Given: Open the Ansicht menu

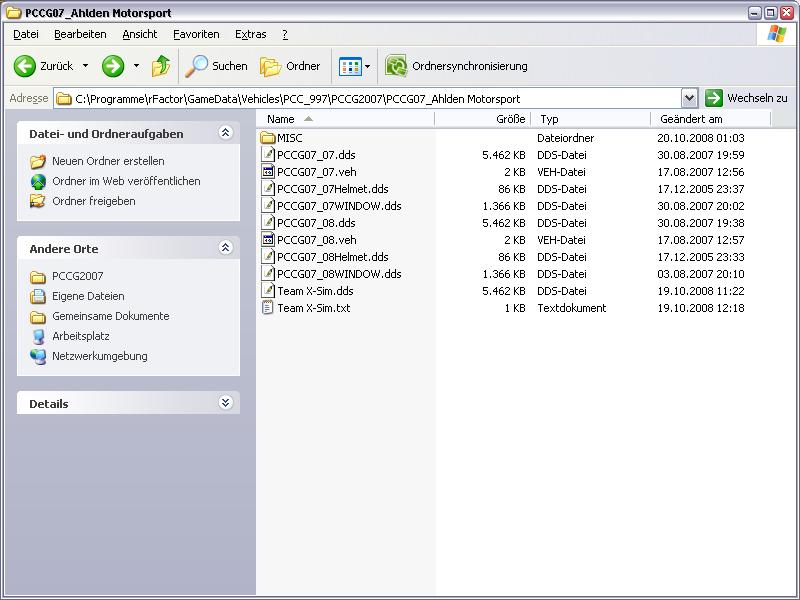Looking at the screenshot, I should coord(140,34).
